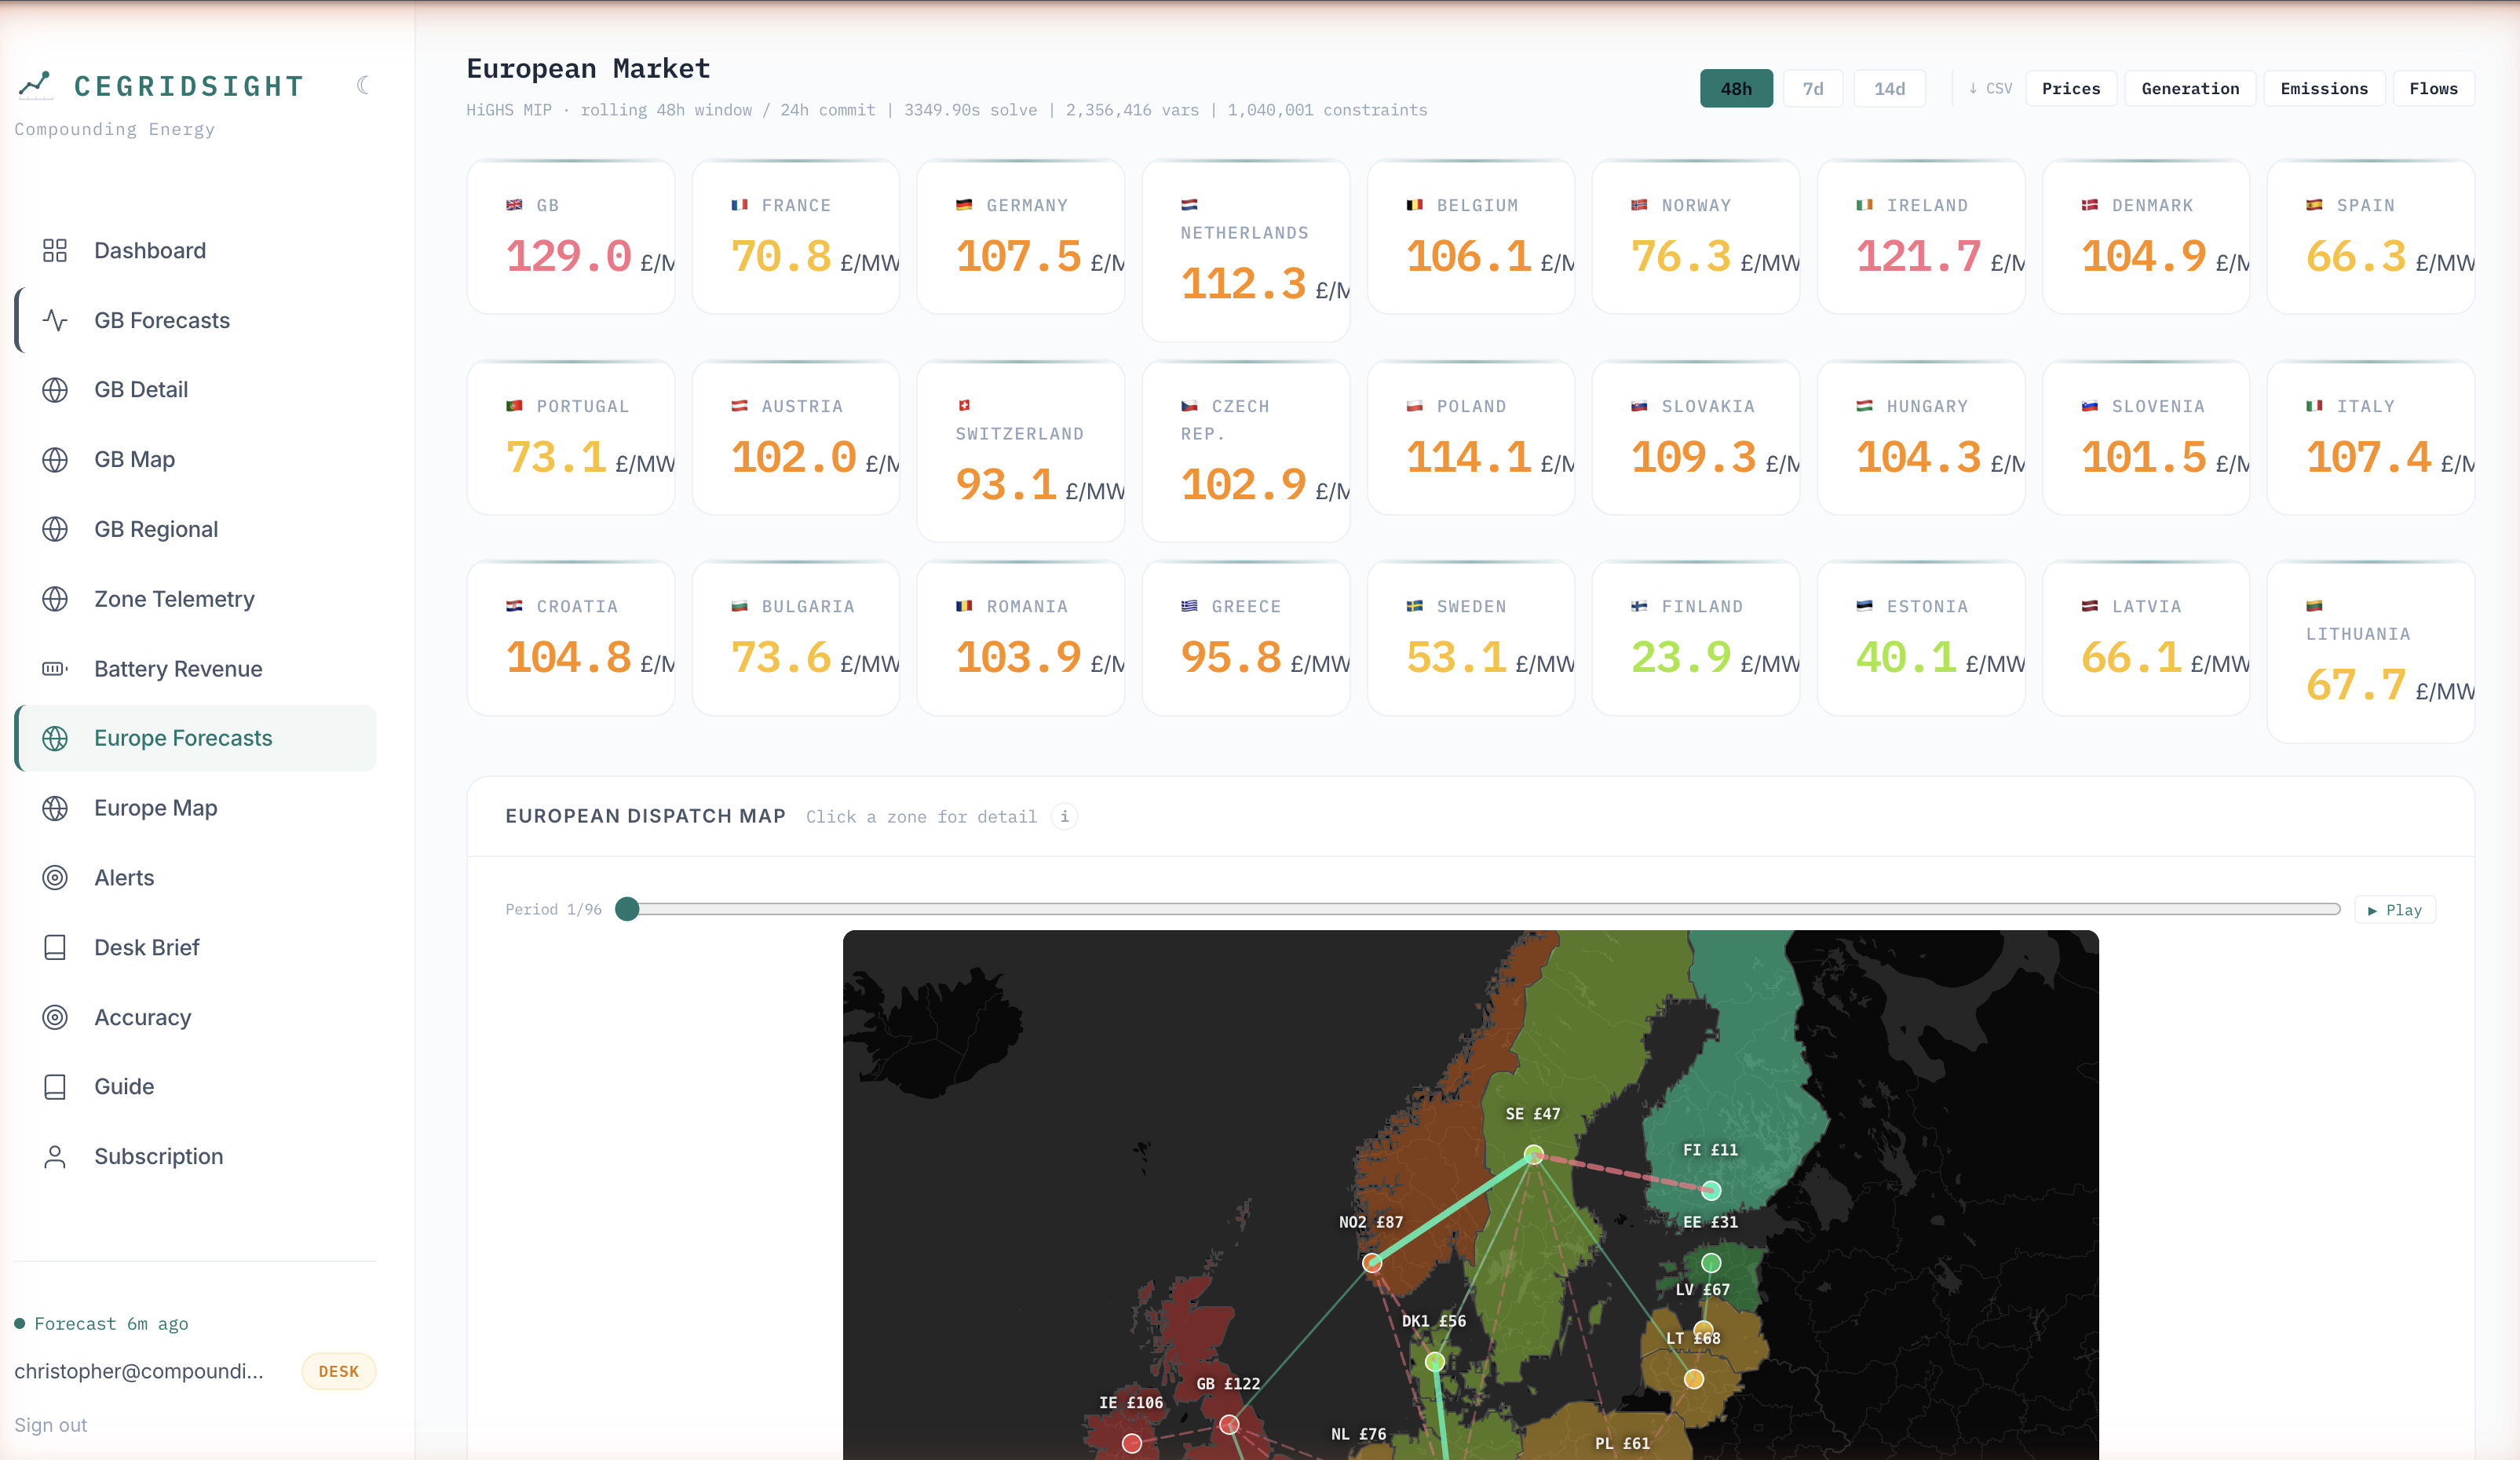Click the Period slider handle
2520x1460 pixels.
point(627,909)
